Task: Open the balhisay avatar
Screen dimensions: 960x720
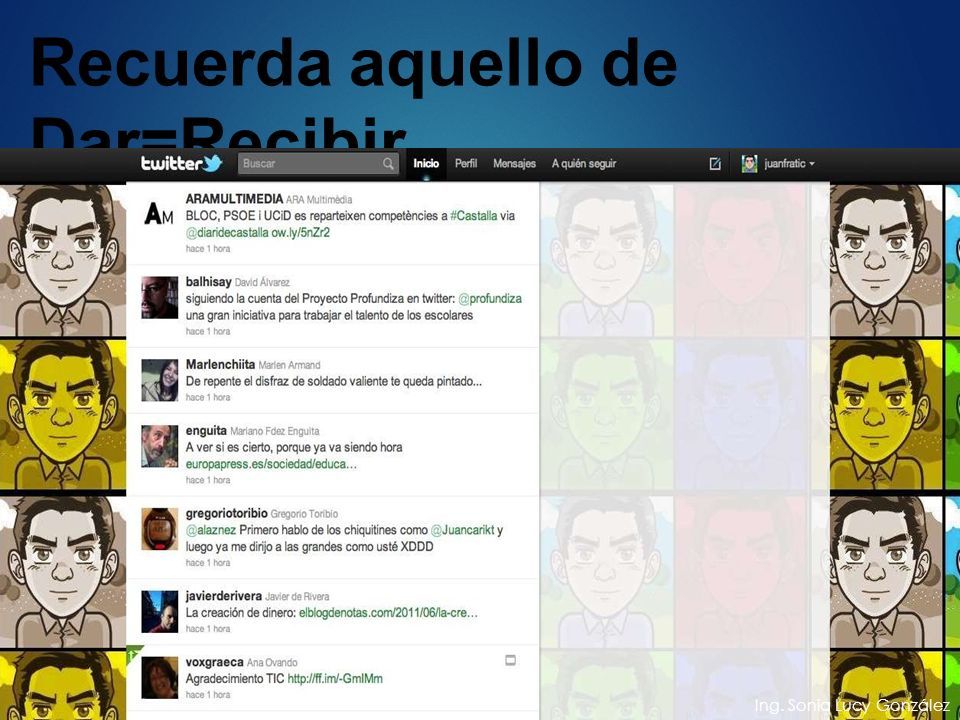Action: [x=159, y=297]
